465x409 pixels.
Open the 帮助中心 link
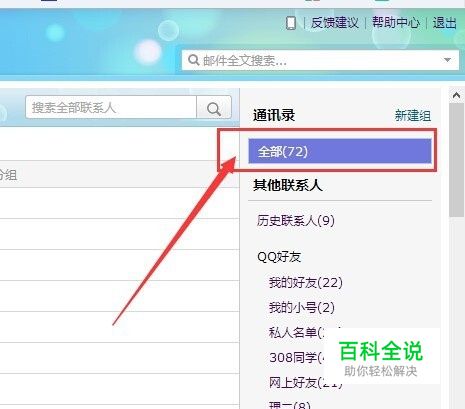pos(396,23)
